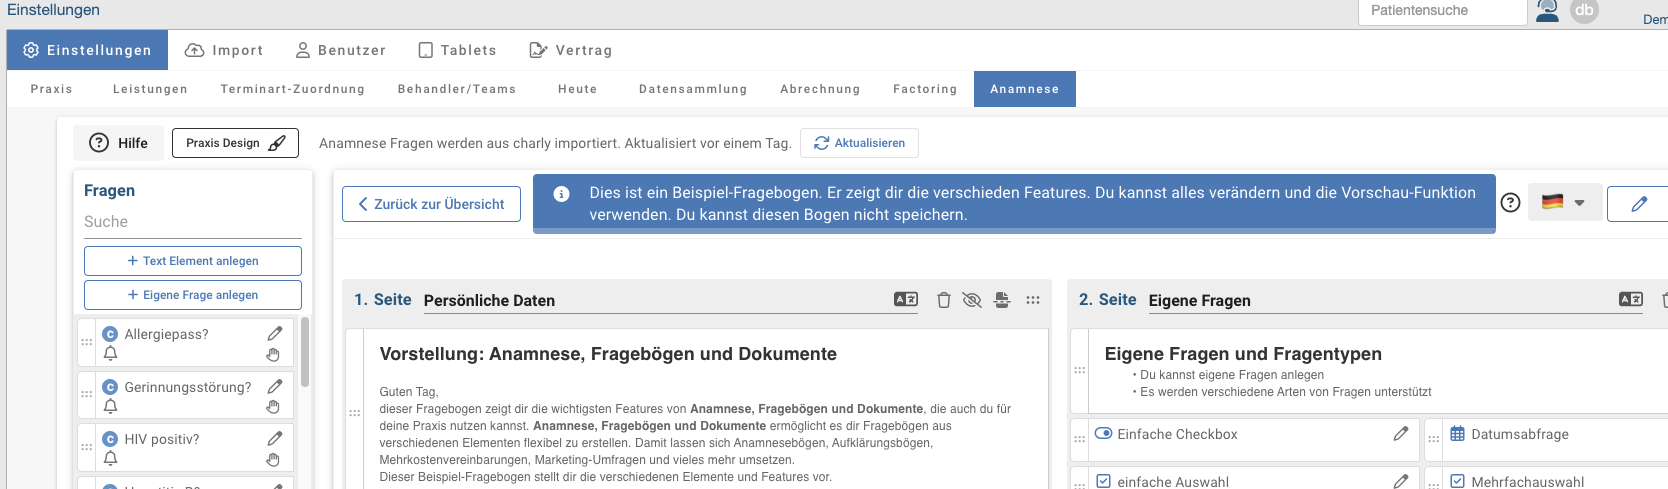This screenshot has height=489, width=1668.
Task: Click drag handle of Gerinnungsstörung? row
Action: click(x=87, y=394)
